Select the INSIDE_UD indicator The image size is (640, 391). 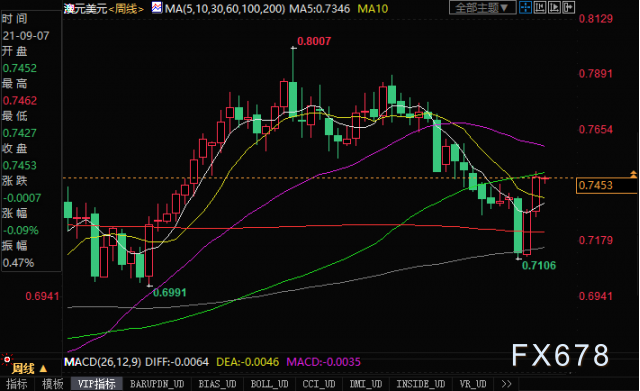pos(420,384)
